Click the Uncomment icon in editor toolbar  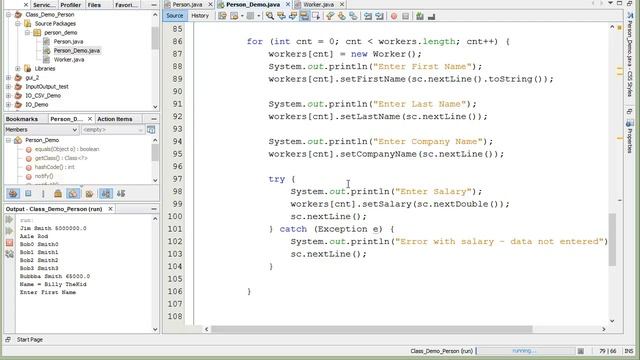pos(431,16)
